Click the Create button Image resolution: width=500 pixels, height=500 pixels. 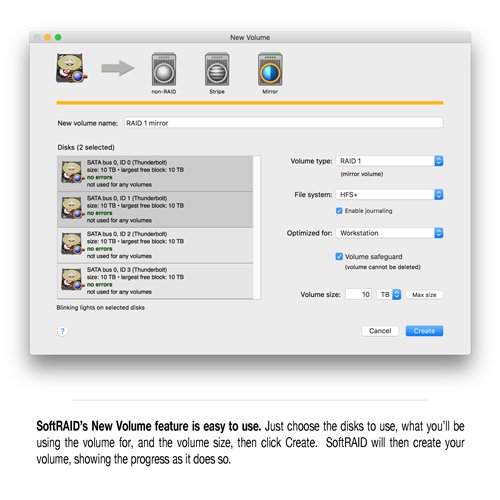(x=424, y=331)
